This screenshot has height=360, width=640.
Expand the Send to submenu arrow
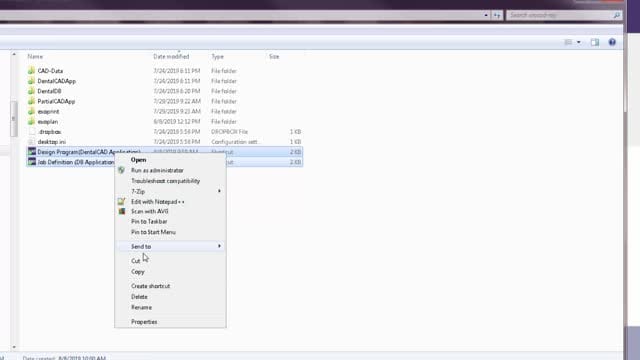pyautogui.click(x=219, y=246)
